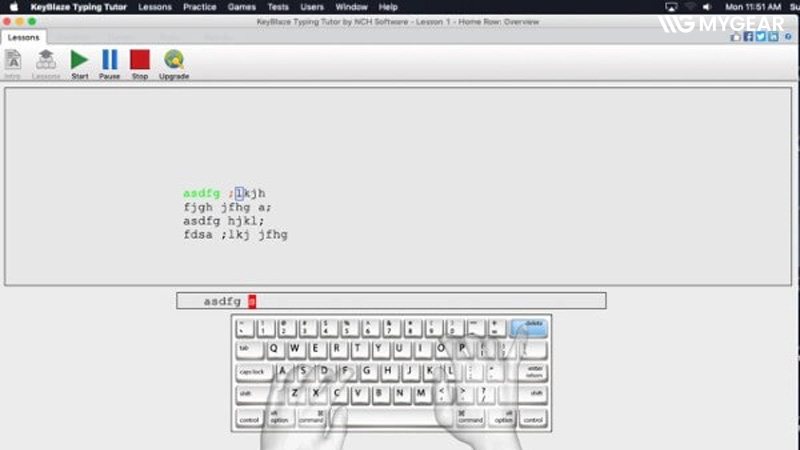Click the Upgrade toolbar icon
The height and width of the screenshot is (450, 800).
click(x=173, y=60)
